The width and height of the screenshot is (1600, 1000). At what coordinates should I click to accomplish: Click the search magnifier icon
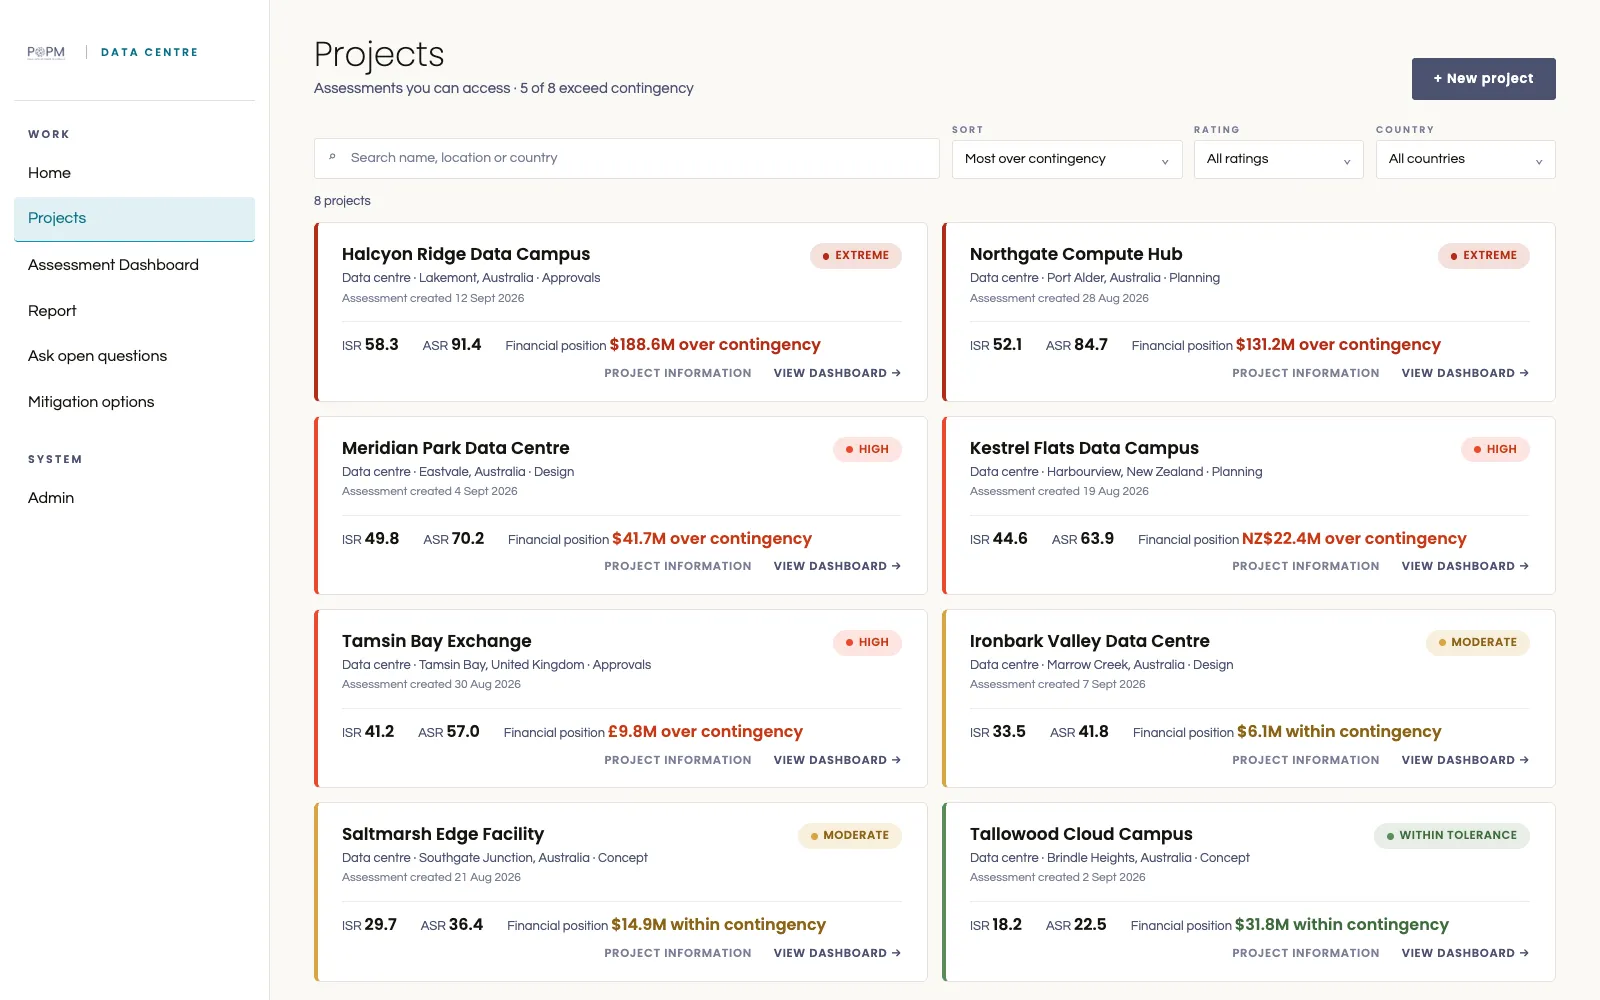click(332, 157)
